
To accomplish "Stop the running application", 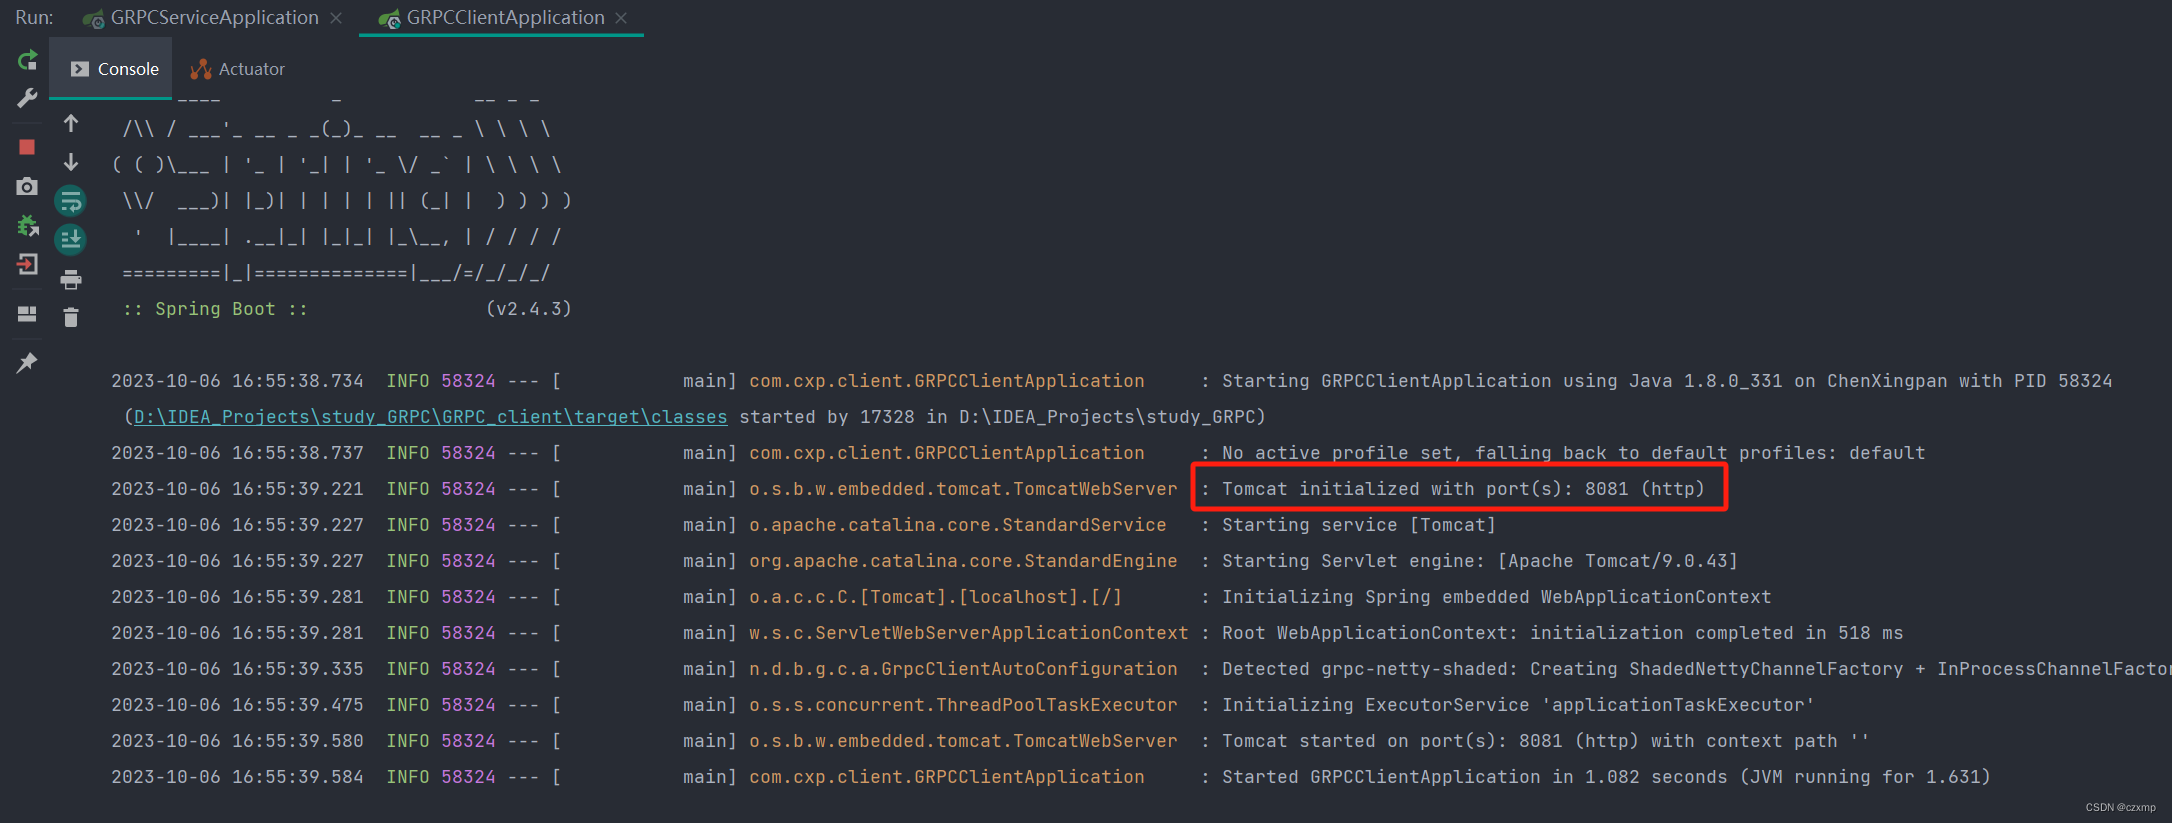I will [x=27, y=147].
